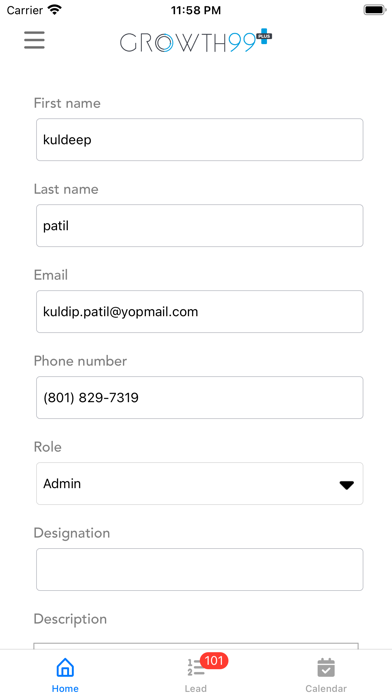Open the Calendar check icon
Screen dimensions: 392x696
(x=326, y=668)
